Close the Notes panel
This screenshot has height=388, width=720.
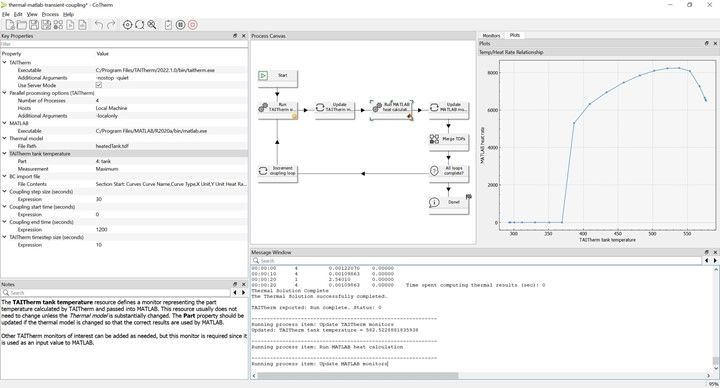pyautogui.click(x=243, y=285)
